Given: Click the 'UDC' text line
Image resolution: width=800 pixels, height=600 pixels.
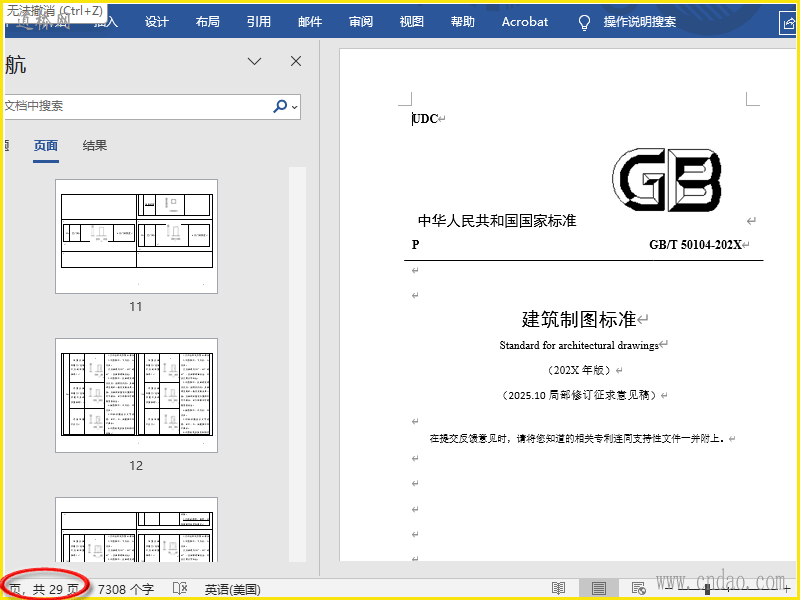Looking at the screenshot, I should pyautogui.click(x=426, y=119).
